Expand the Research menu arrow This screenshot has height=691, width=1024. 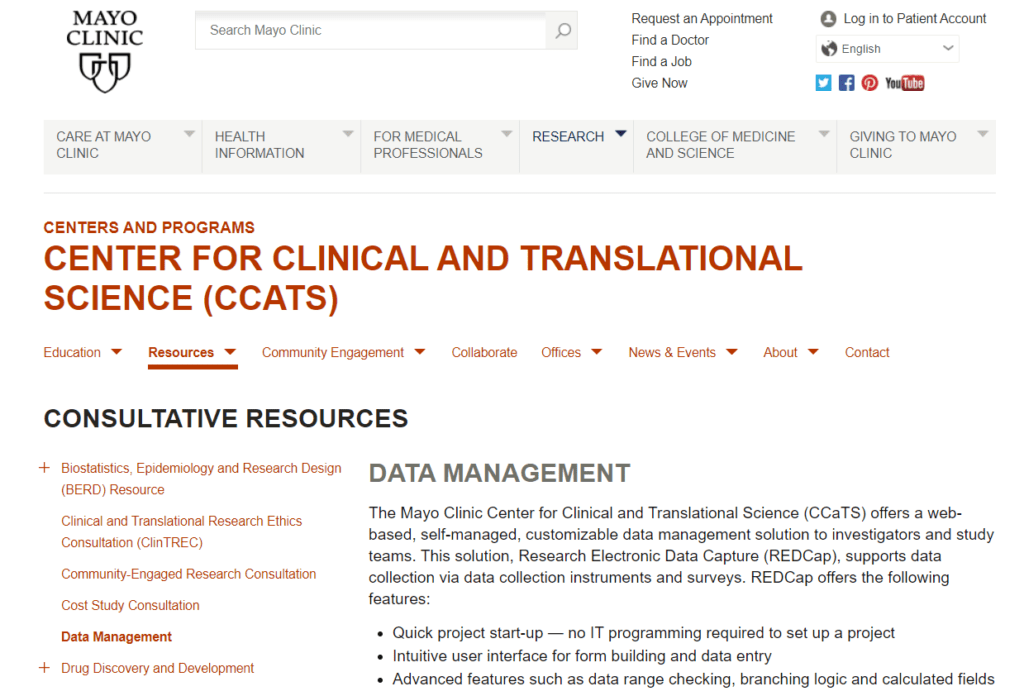coord(621,134)
